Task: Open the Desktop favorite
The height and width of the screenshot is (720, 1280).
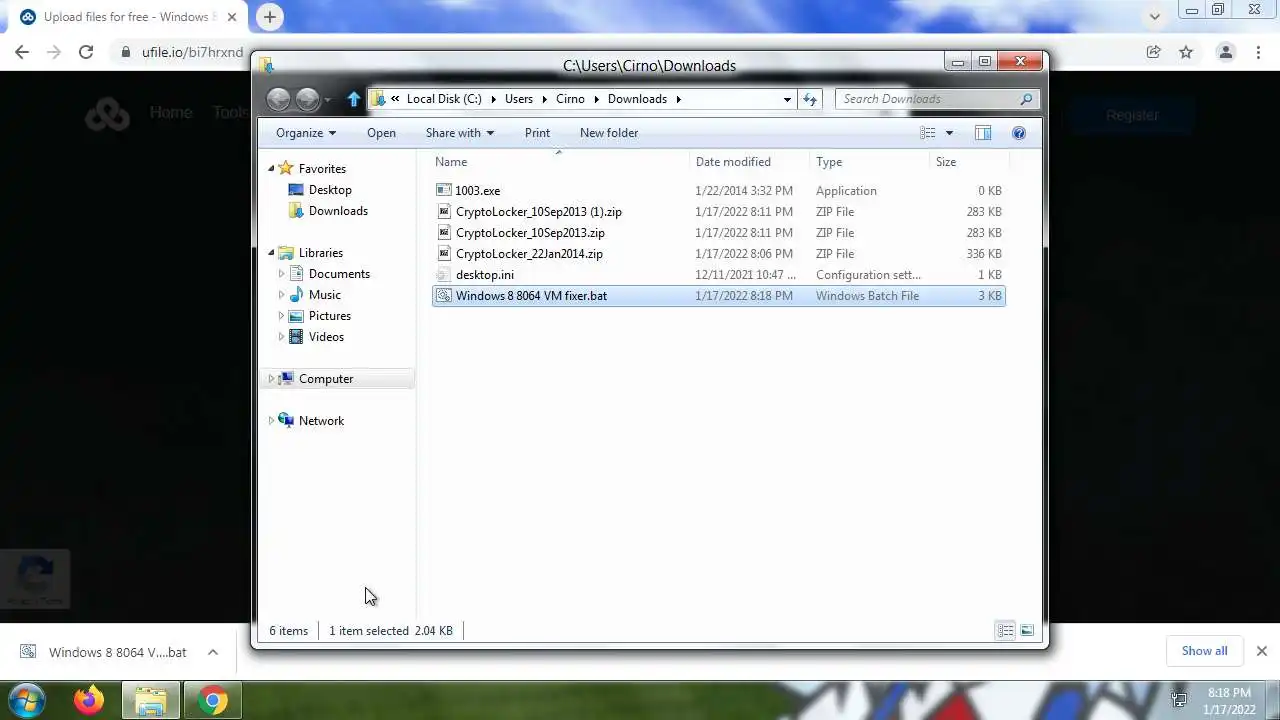Action: 329,190
